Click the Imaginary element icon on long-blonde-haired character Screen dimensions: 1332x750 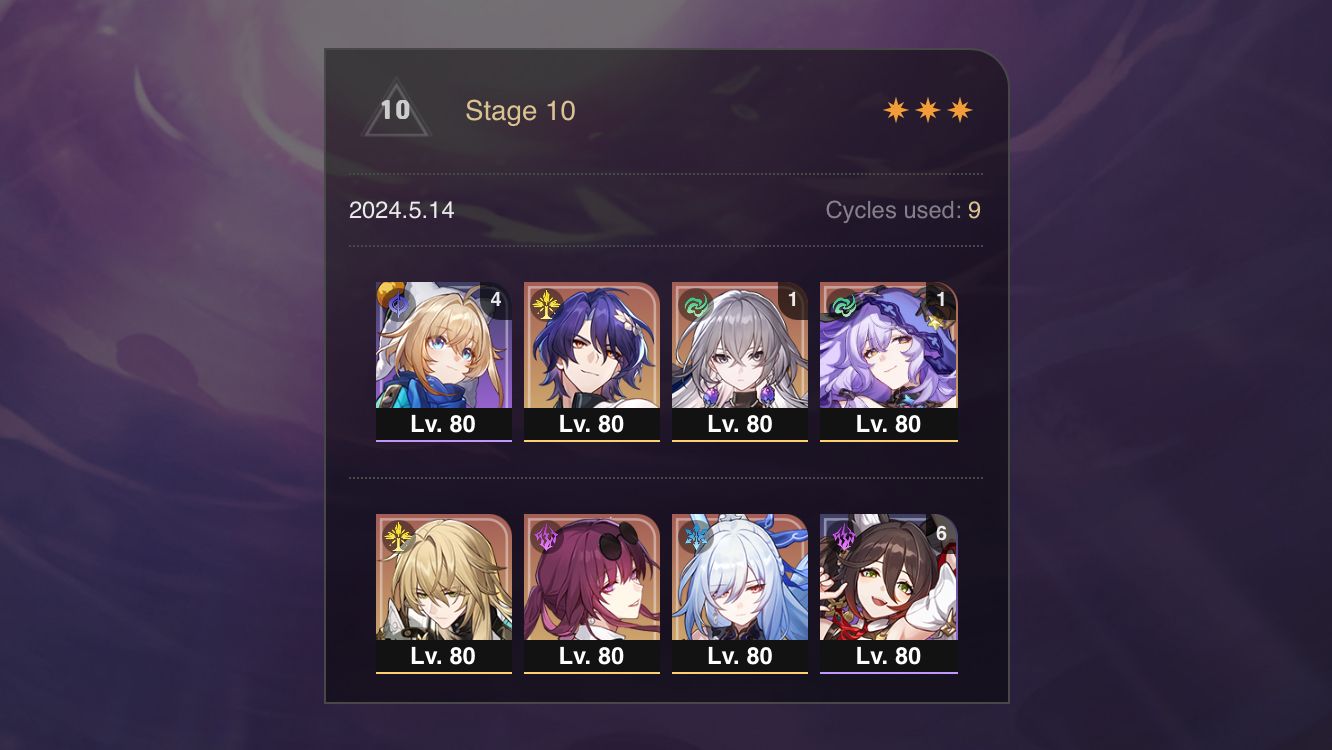pyautogui.click(x=397, y=536)
